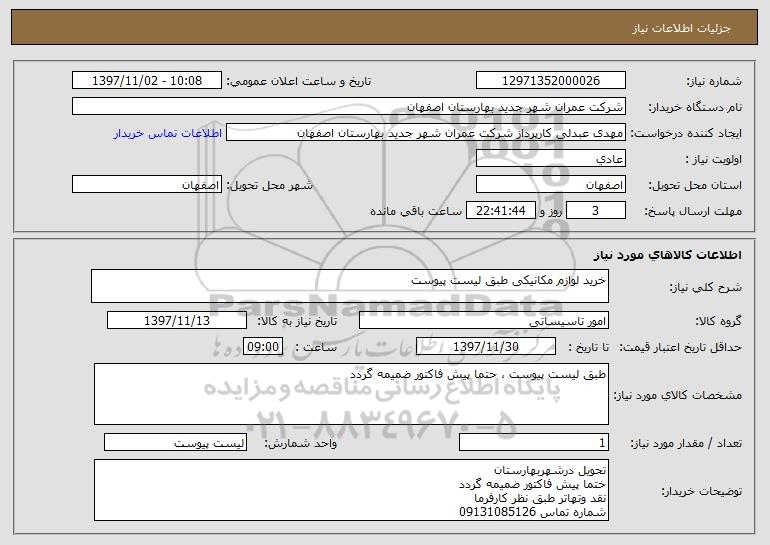Click the اطلاعات کالاهای مورد نیاز section heading
Screen dimensions: 770x545
pyautogui.click(x=667, y=255)
